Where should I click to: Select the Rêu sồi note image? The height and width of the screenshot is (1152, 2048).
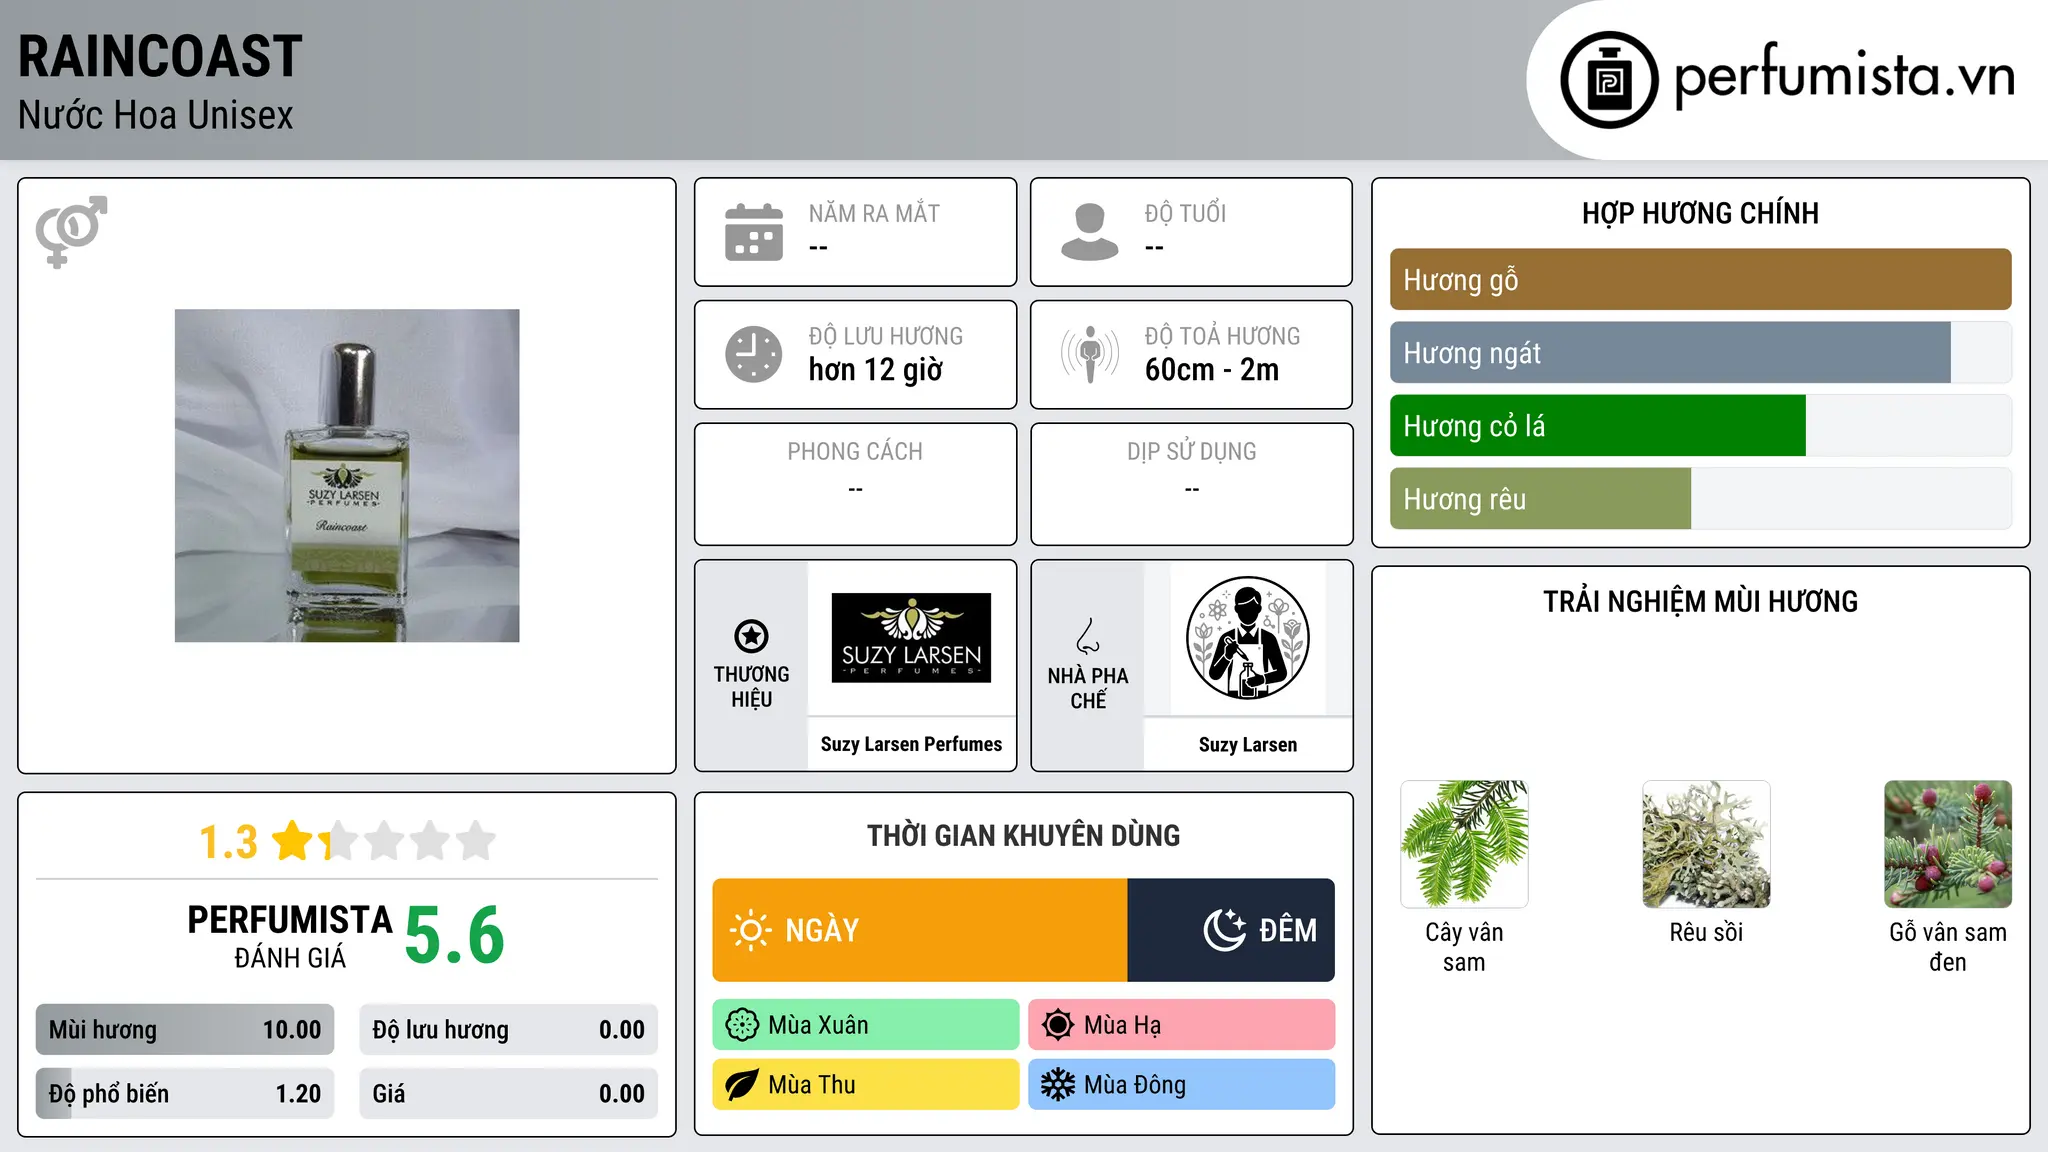1706,844
